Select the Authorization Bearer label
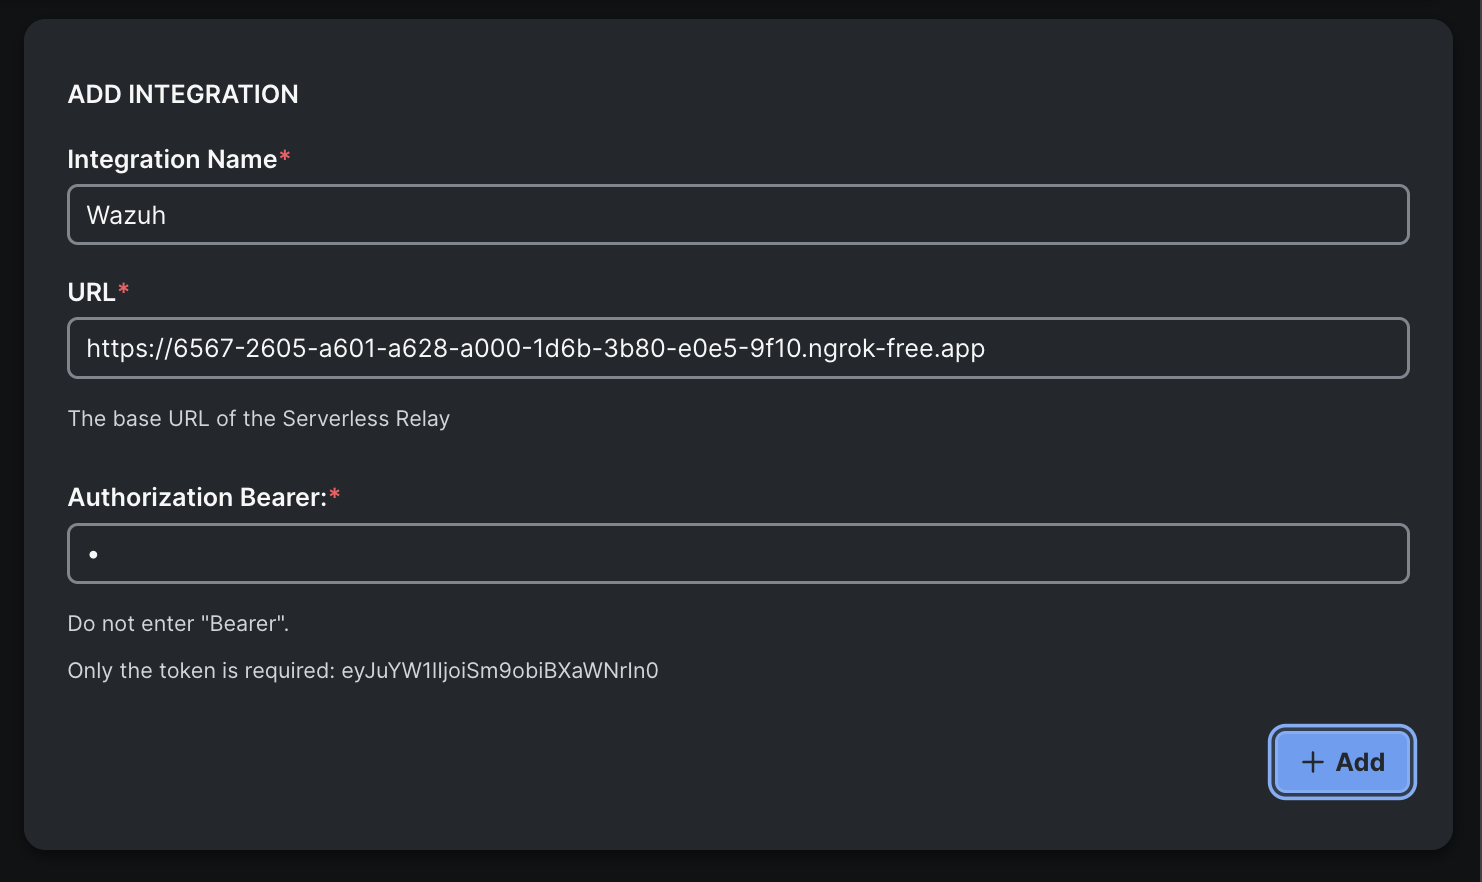 pyautogui.click(x=197, y=497)
